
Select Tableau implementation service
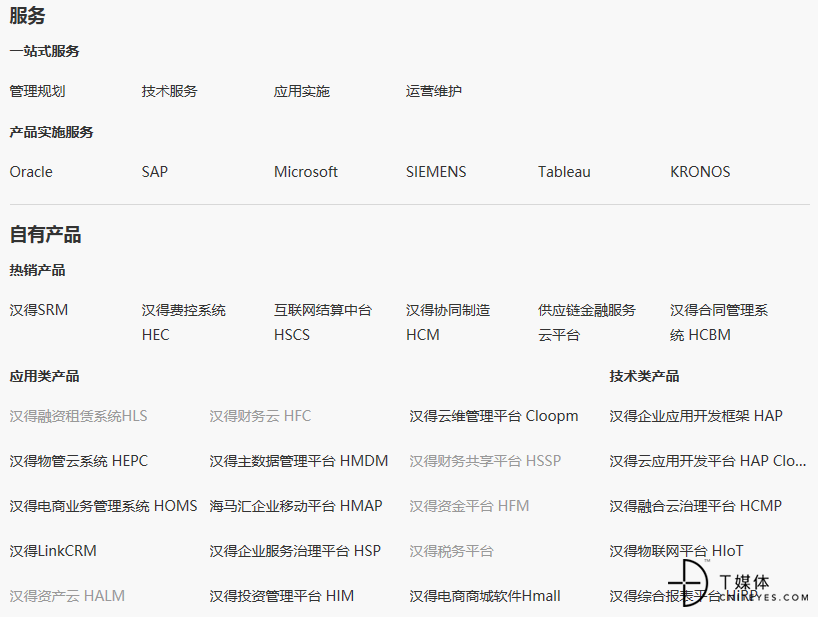click(x=564, y=172)
